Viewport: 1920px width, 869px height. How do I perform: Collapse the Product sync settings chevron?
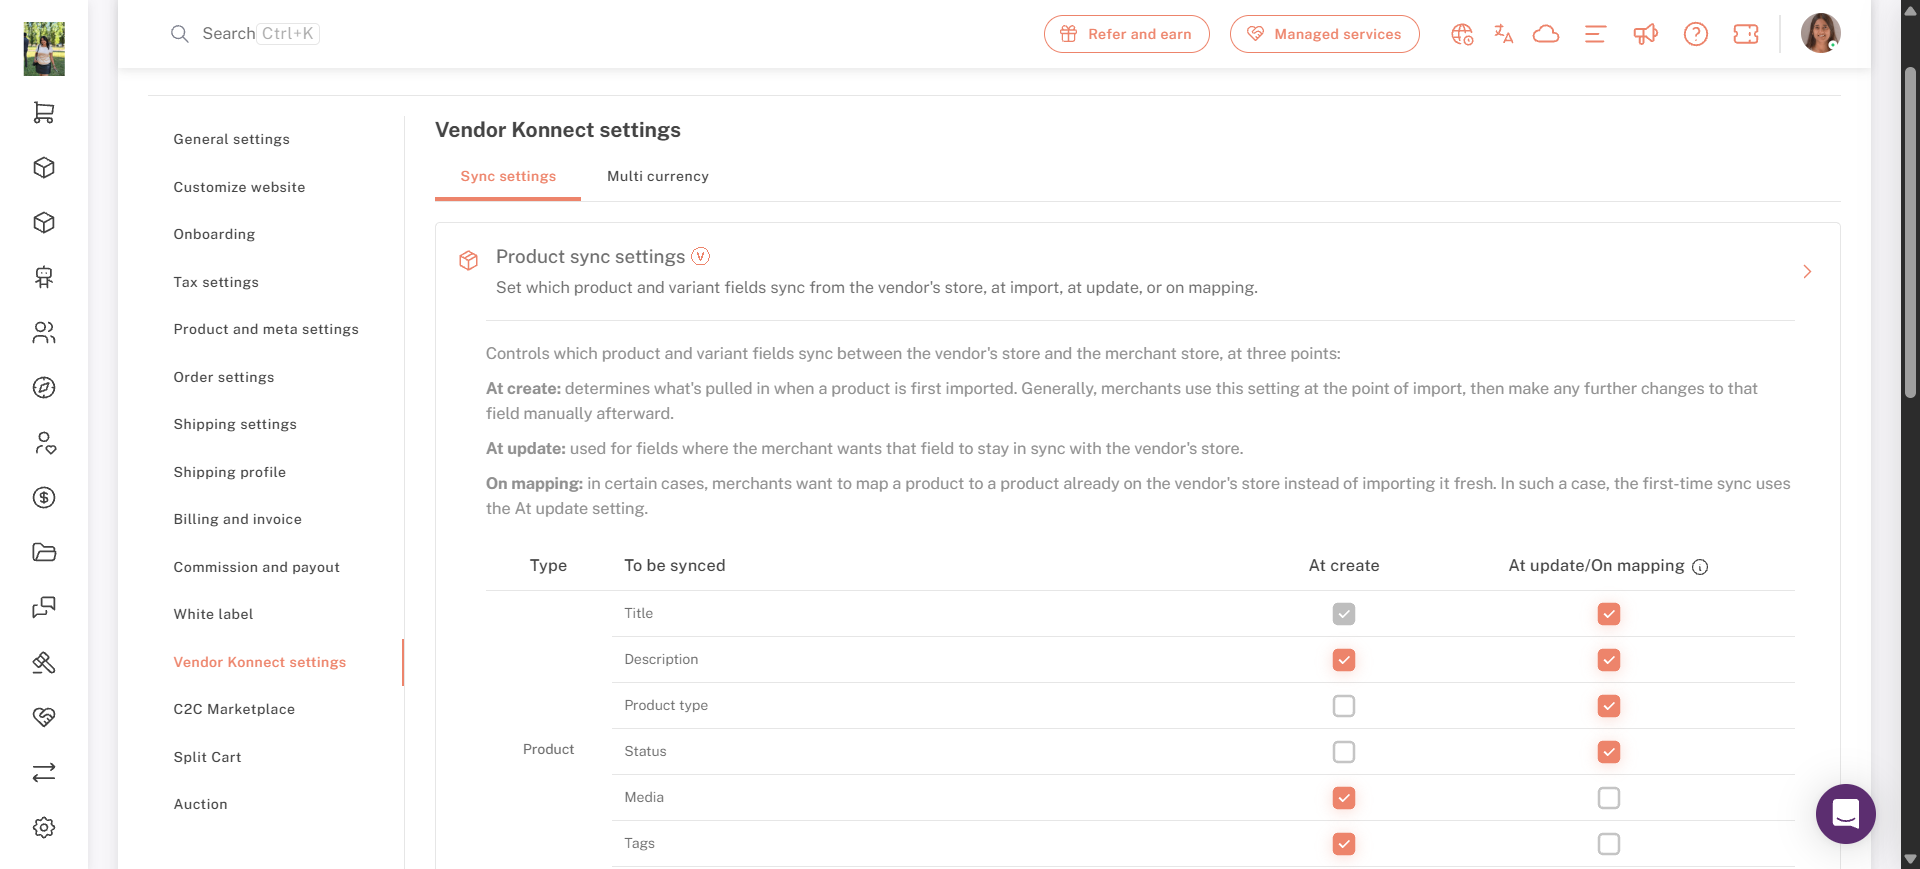[1807, 272]
